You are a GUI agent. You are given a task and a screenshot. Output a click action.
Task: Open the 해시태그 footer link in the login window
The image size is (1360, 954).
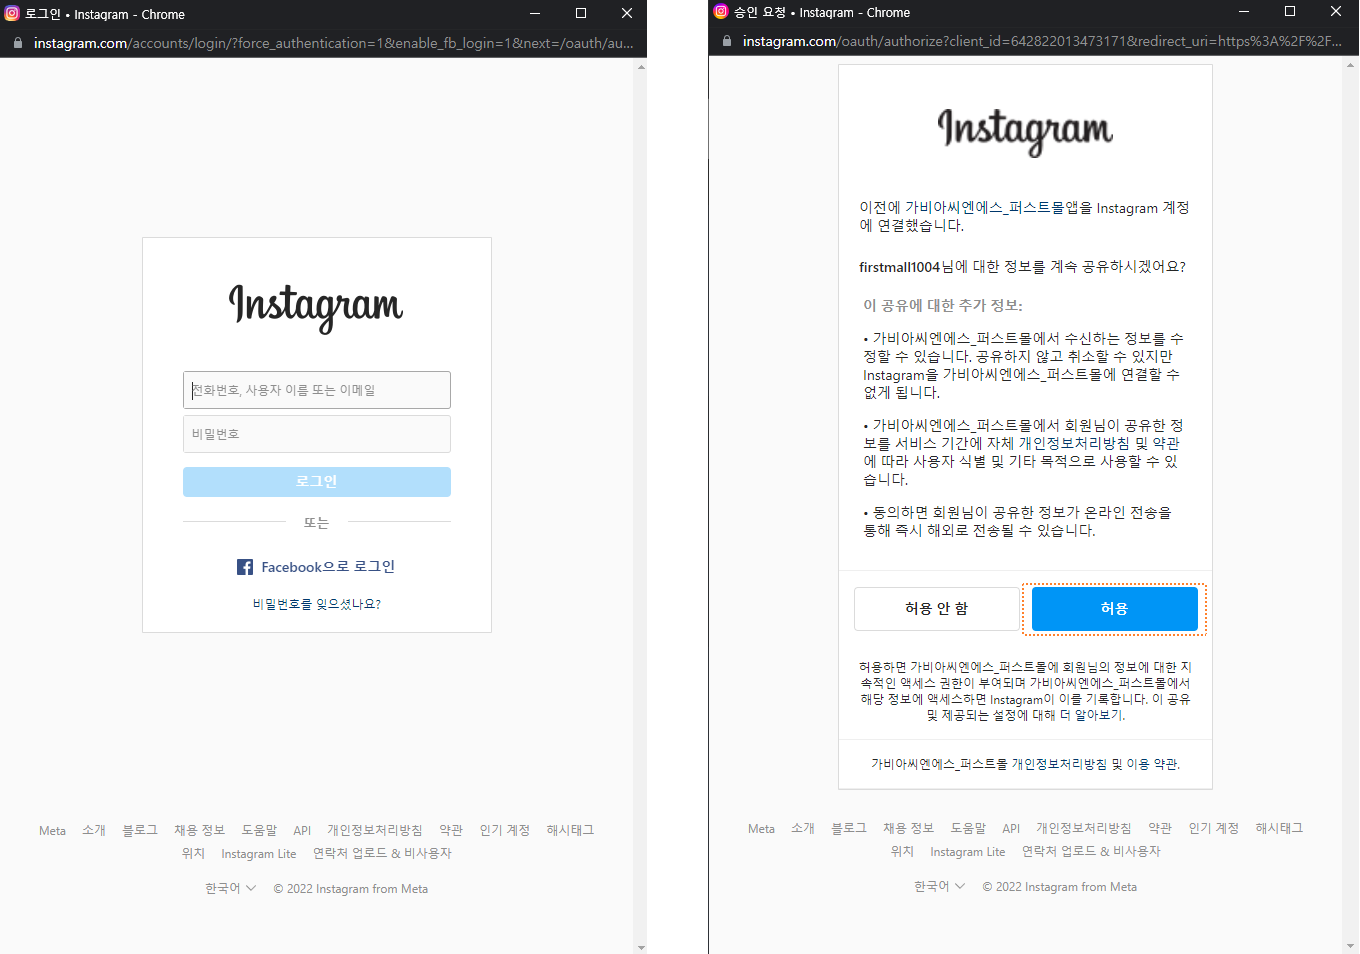[570, 831]
